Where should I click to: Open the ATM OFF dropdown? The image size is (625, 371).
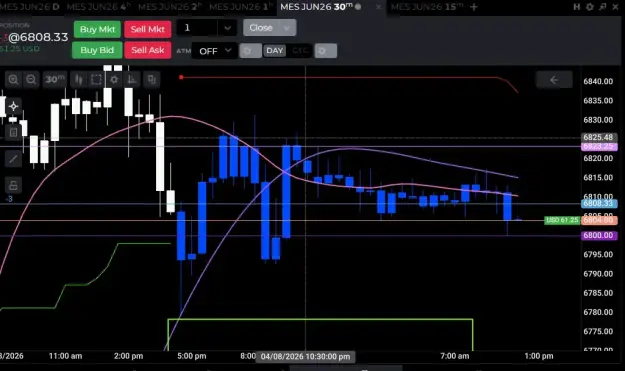[214, 51]
